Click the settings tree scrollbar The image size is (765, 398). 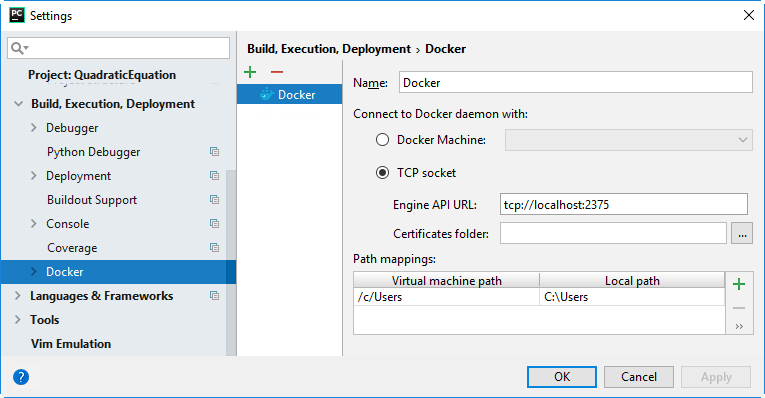coord(231,262)
